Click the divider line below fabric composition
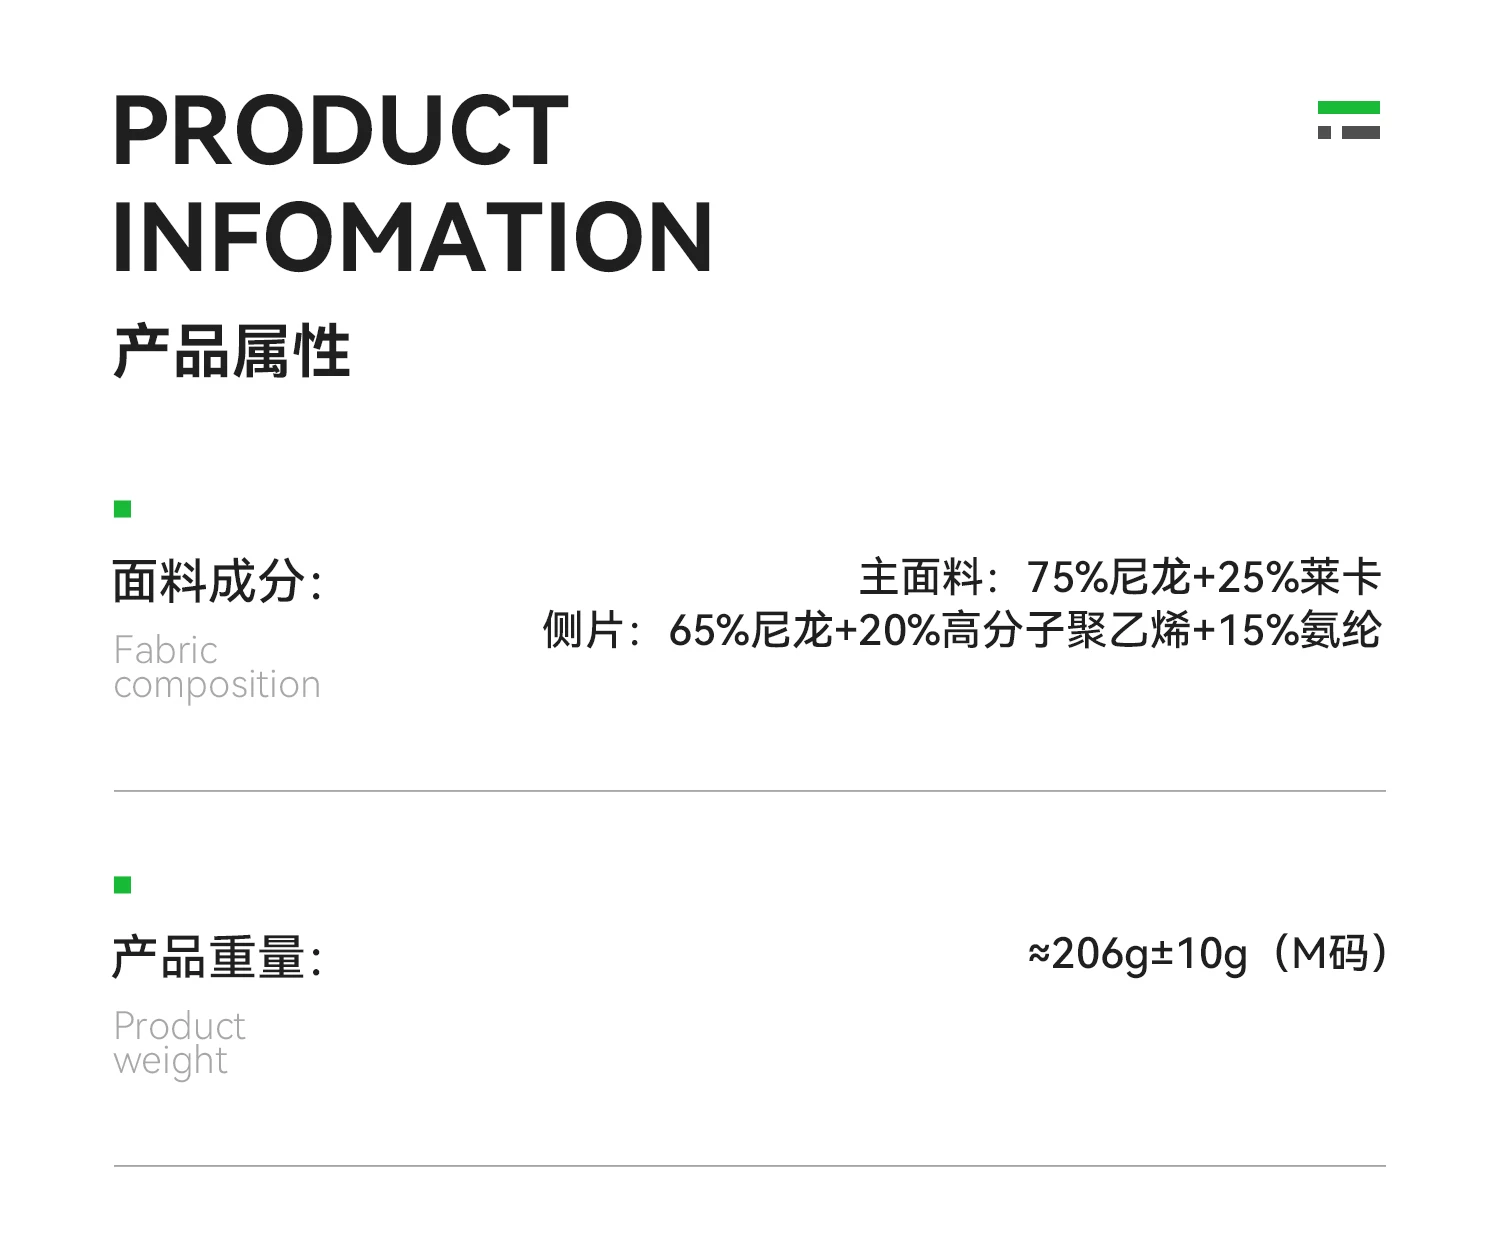This screenshot has height=1237, width=1500. [750, 791]
